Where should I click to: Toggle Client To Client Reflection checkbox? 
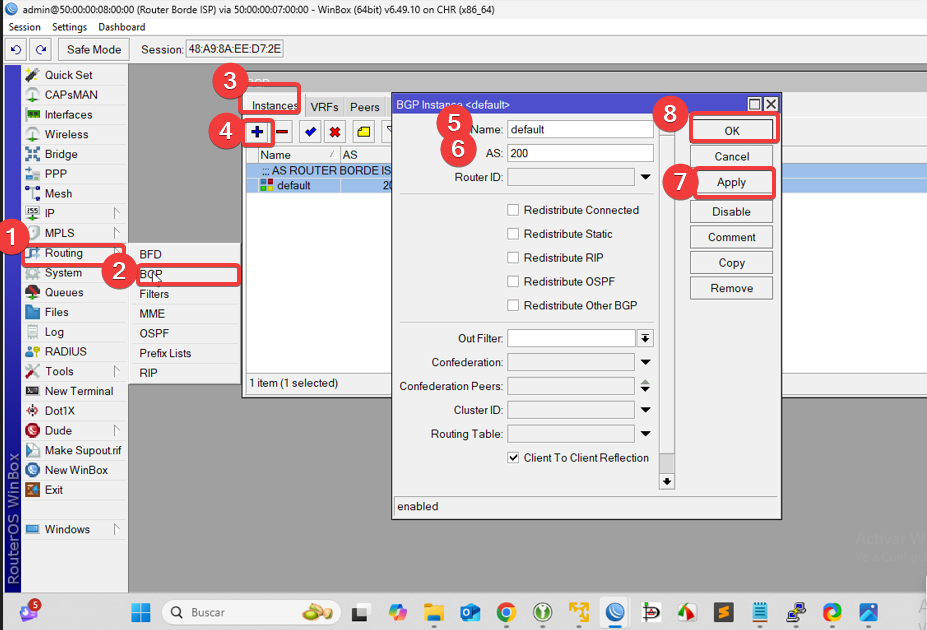click(513, 458)
